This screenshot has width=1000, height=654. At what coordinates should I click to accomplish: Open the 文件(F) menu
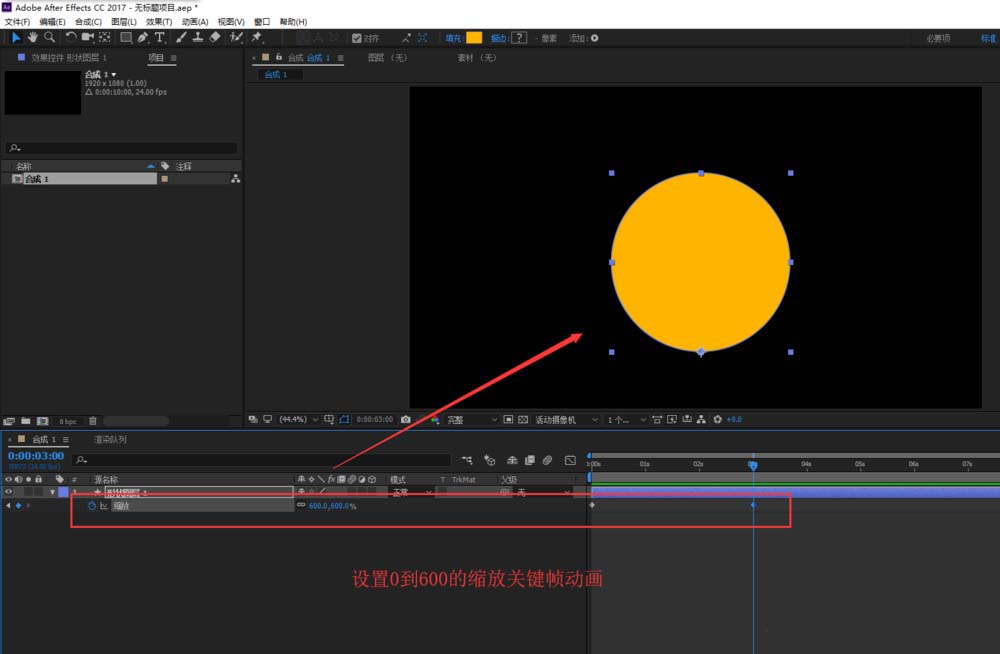pyautogui.click(x=17, y=22)
